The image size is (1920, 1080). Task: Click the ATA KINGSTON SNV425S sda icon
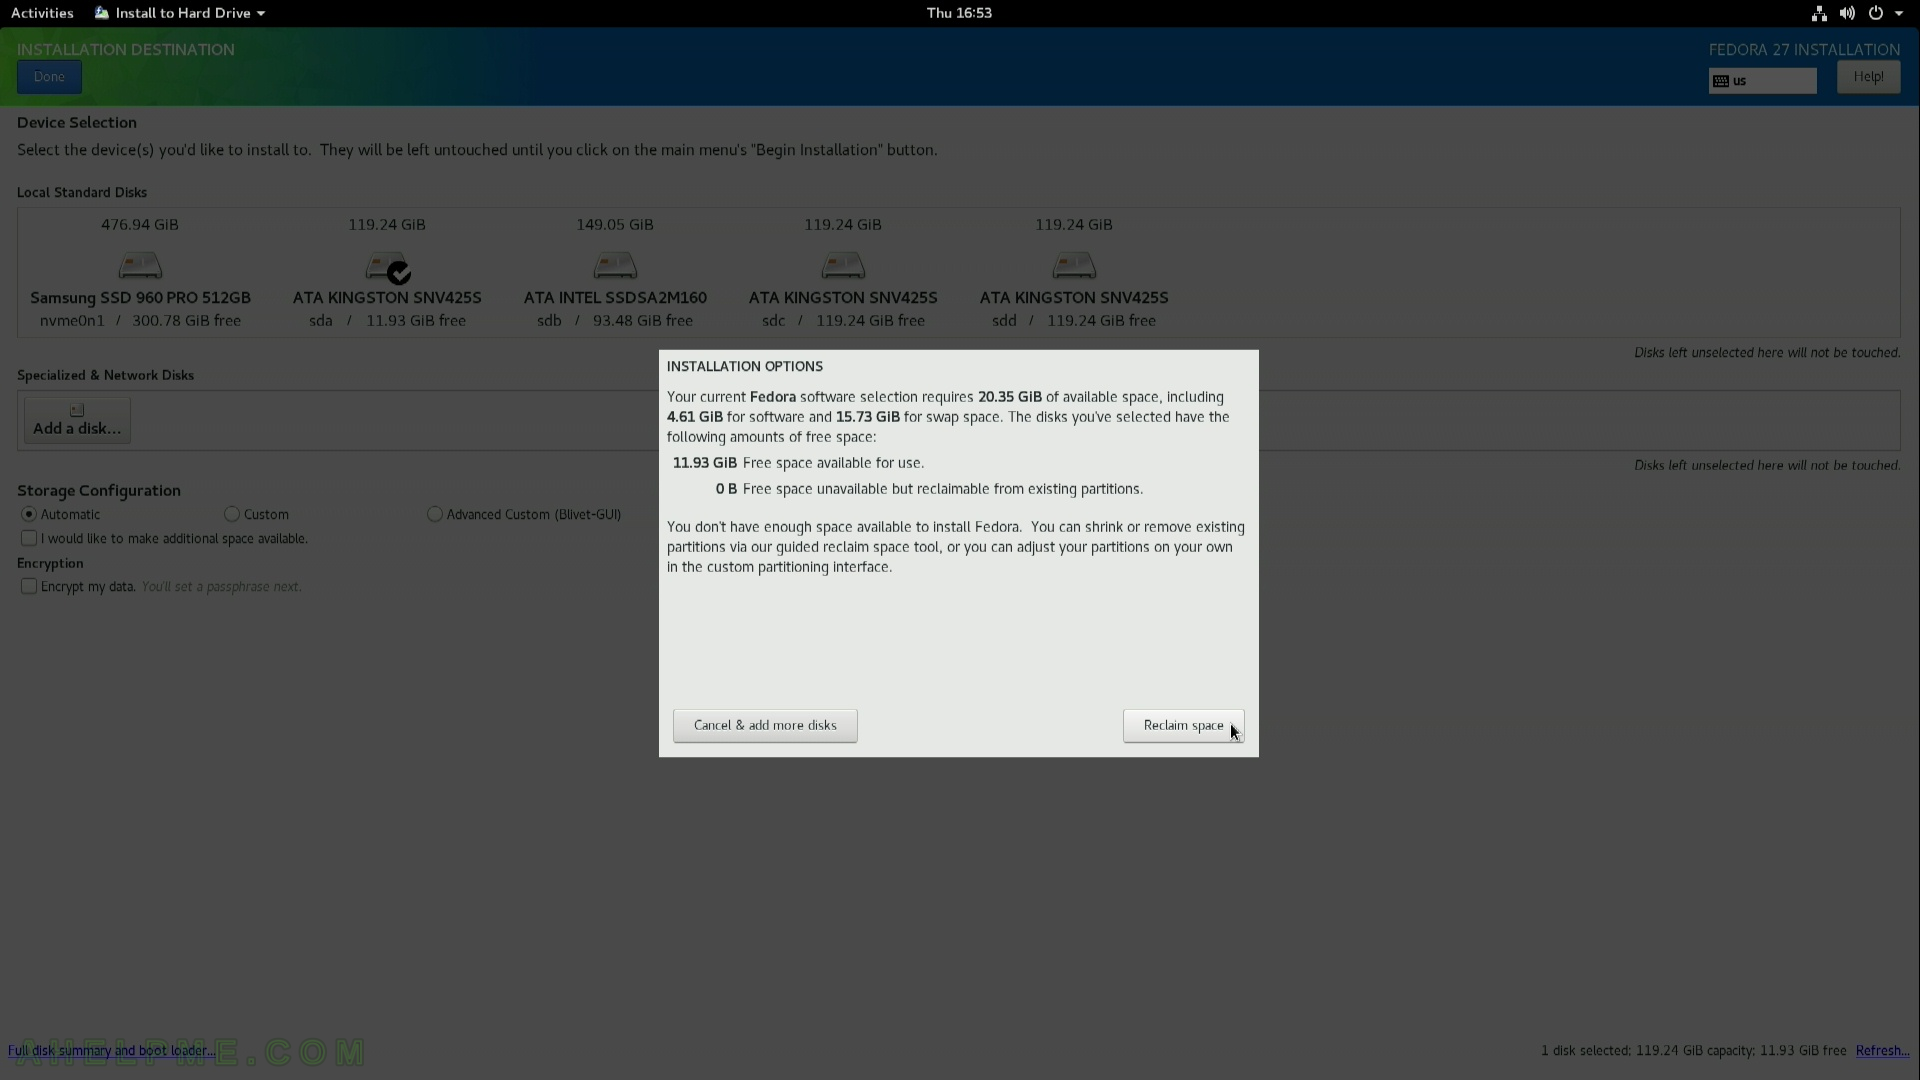[386, 265]
